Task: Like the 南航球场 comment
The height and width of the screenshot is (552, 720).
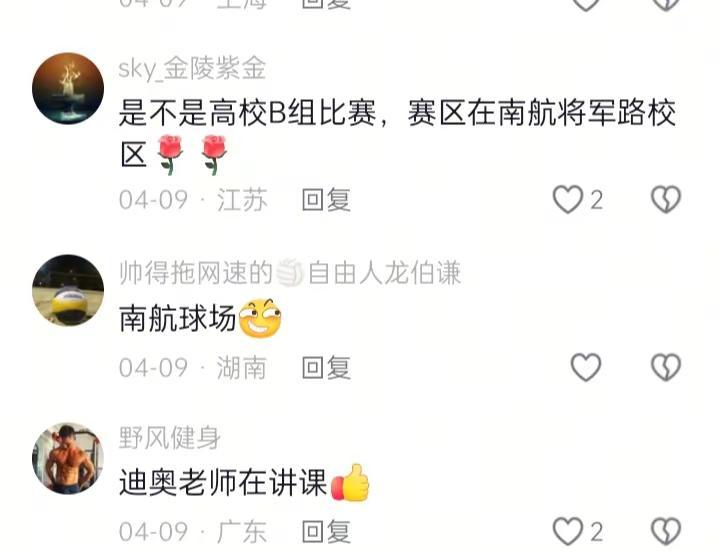Action: [585, 367]
